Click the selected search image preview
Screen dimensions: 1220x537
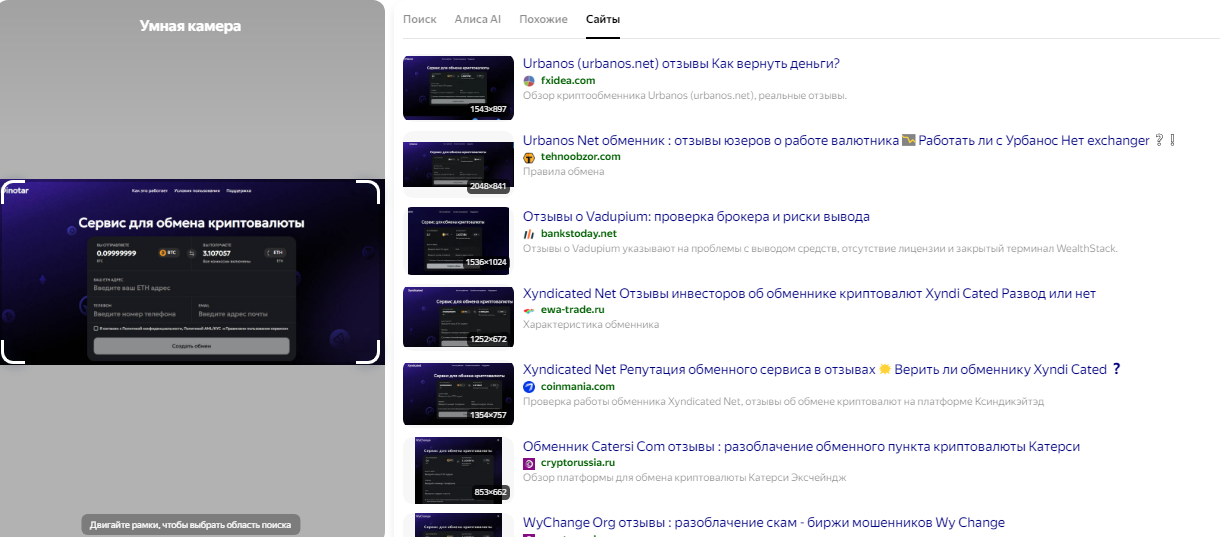191,272
